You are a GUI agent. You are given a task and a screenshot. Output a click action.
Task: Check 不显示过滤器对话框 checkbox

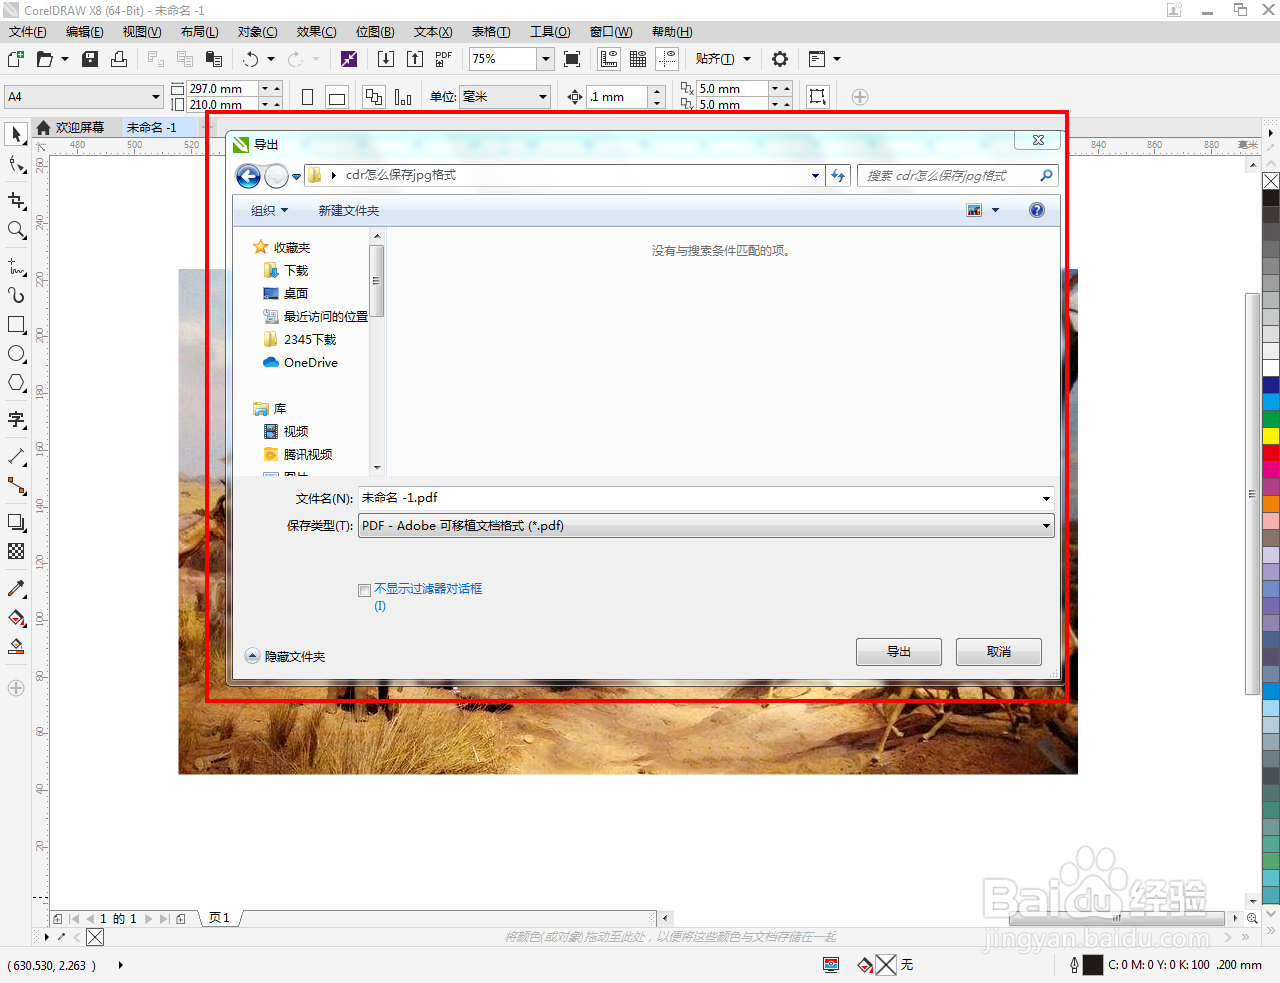click(364, 590)
